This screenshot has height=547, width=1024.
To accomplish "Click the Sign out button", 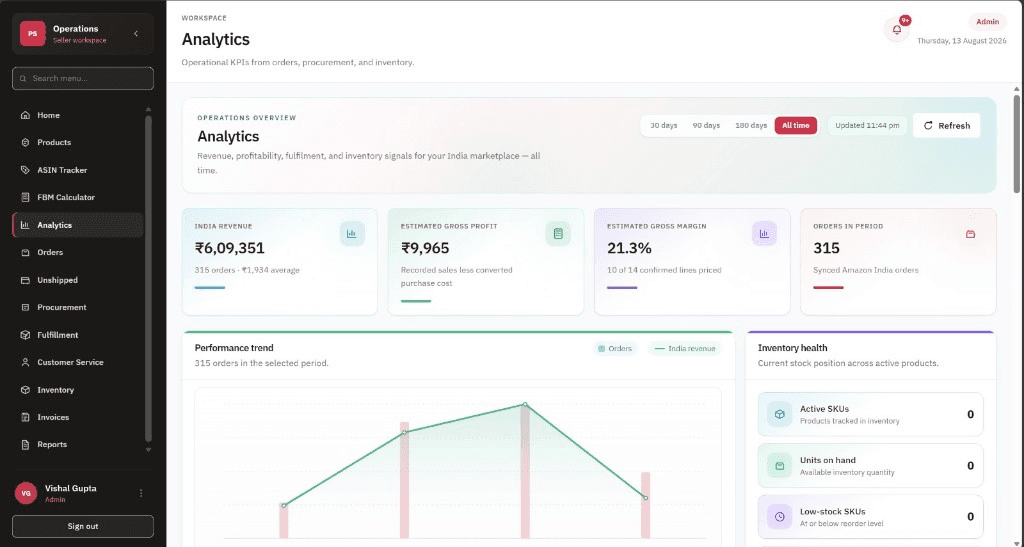I will pos(83,526).
